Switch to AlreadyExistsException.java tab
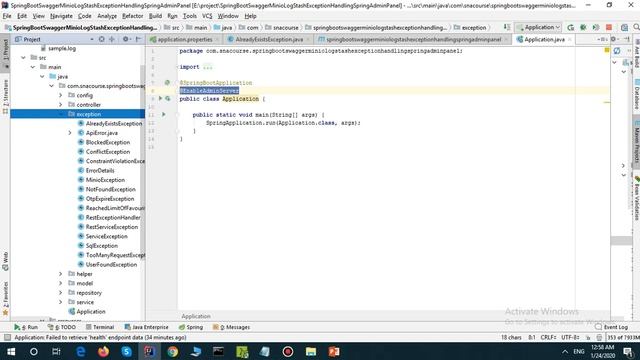This screenshot has height=360, width=640. pos(269,39)
